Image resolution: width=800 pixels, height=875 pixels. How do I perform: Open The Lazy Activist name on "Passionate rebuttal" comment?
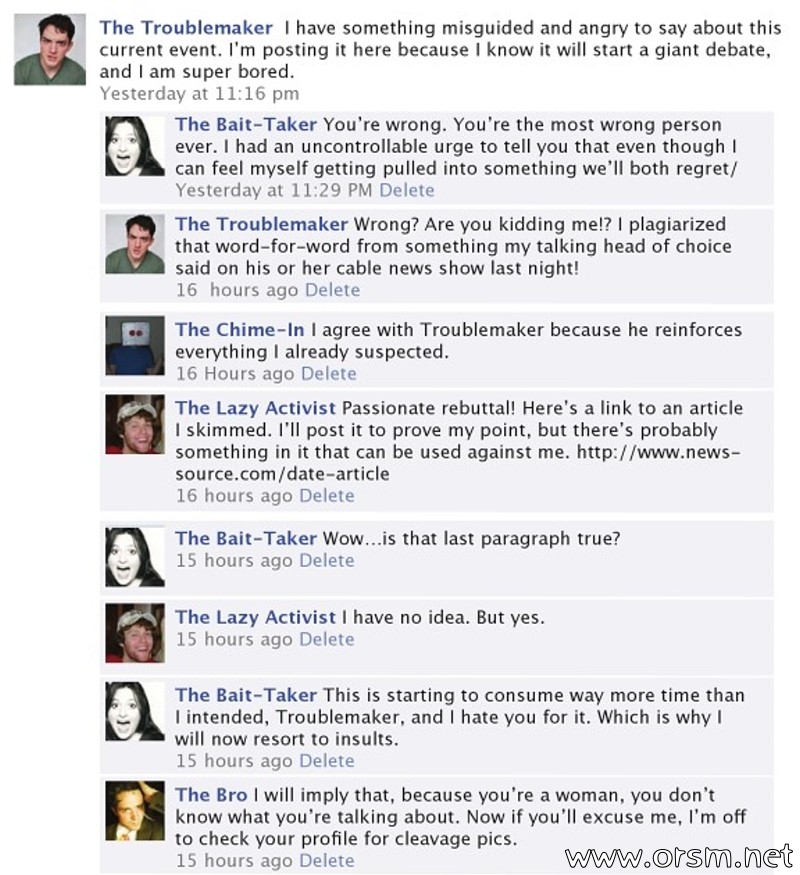point(256,408)
